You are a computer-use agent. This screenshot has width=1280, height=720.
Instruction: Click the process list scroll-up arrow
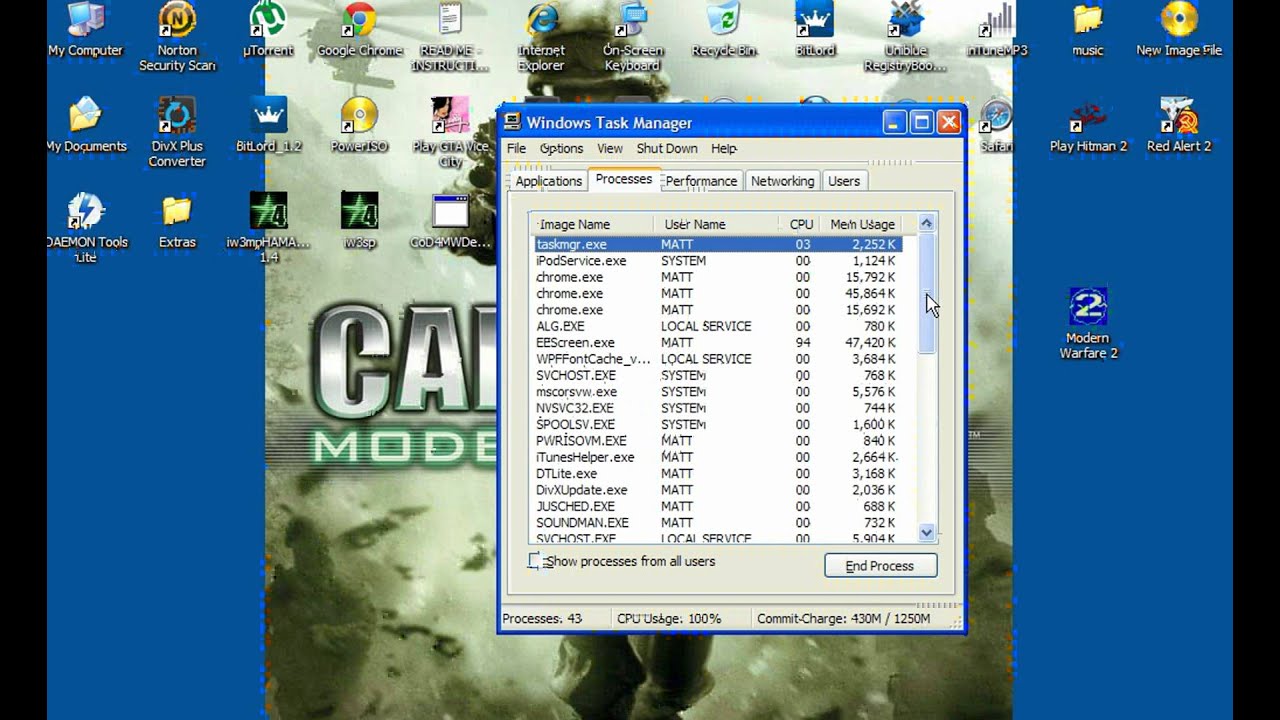[926, 223]
